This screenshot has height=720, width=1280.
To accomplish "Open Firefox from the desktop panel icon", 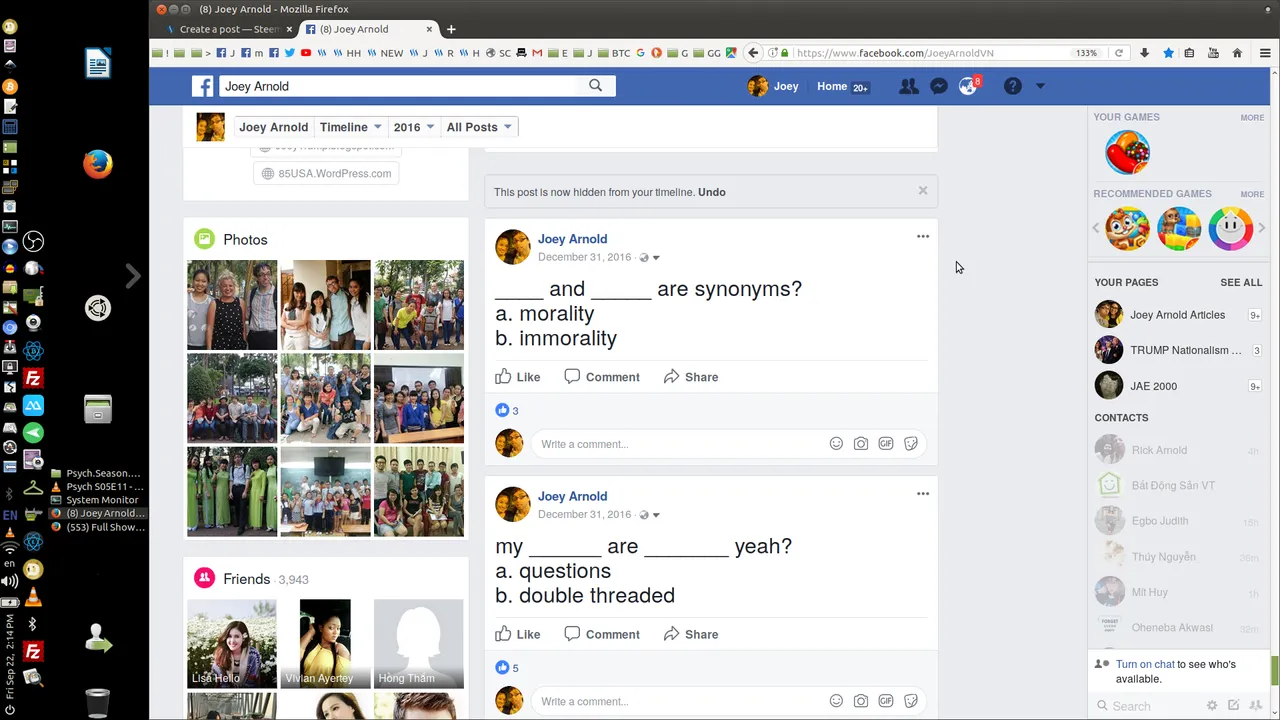I will tap(98, 163).
